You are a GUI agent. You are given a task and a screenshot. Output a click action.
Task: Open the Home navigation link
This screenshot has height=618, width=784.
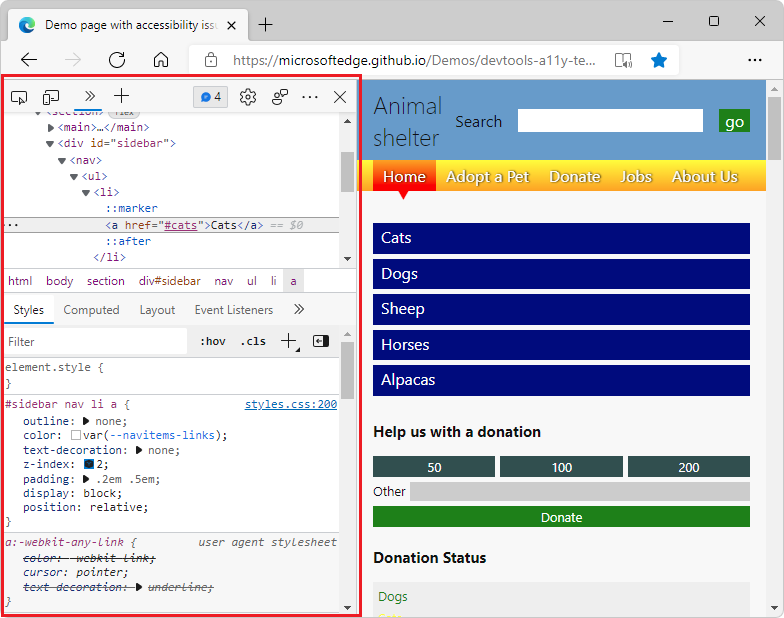404,176
